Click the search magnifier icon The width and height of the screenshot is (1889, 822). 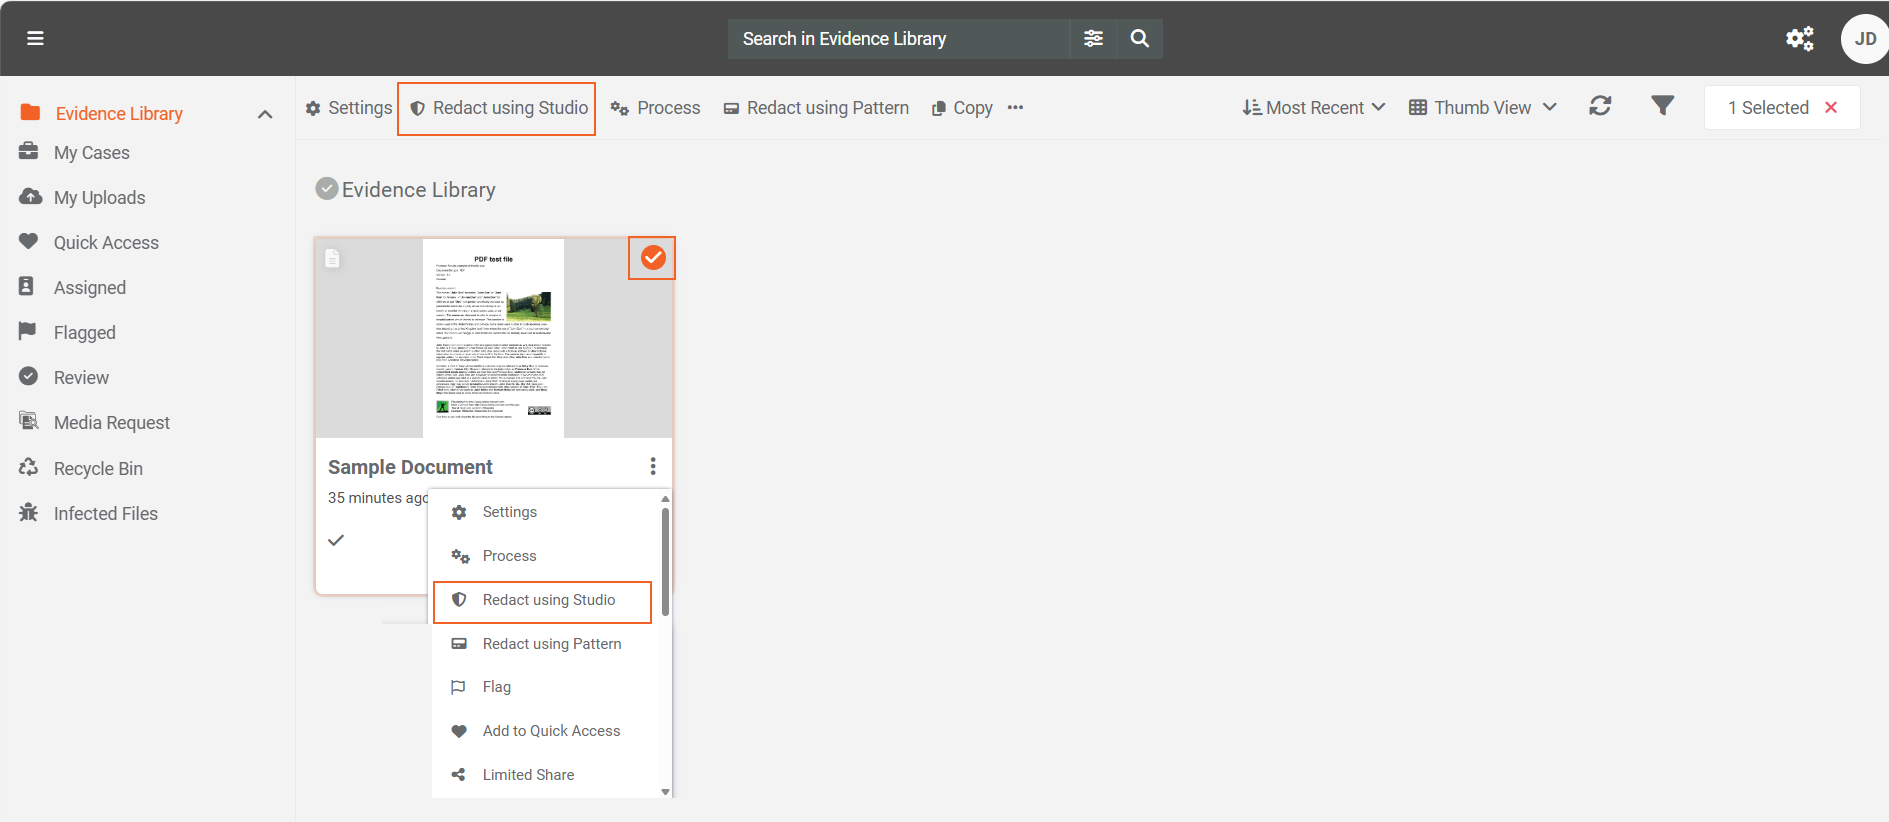click(x=1139, y=38)
